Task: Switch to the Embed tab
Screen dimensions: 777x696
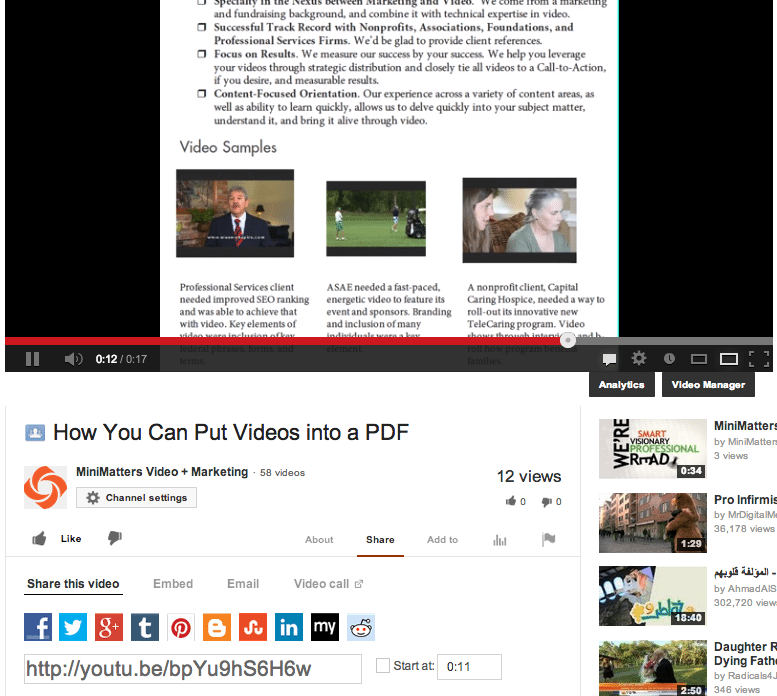Action: point(173,584)
